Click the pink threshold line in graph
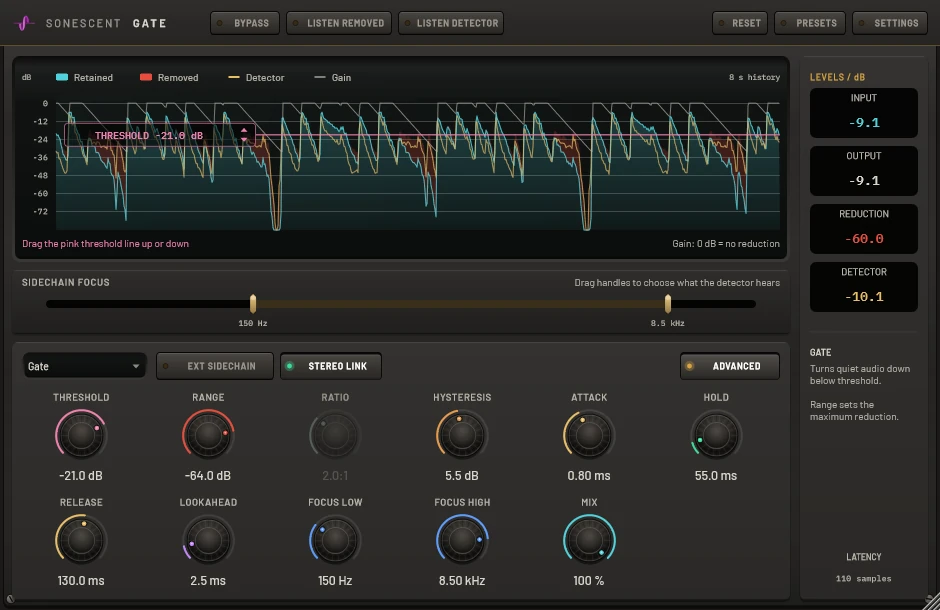This screenshot has height=610, width=940. coord(516,135)
